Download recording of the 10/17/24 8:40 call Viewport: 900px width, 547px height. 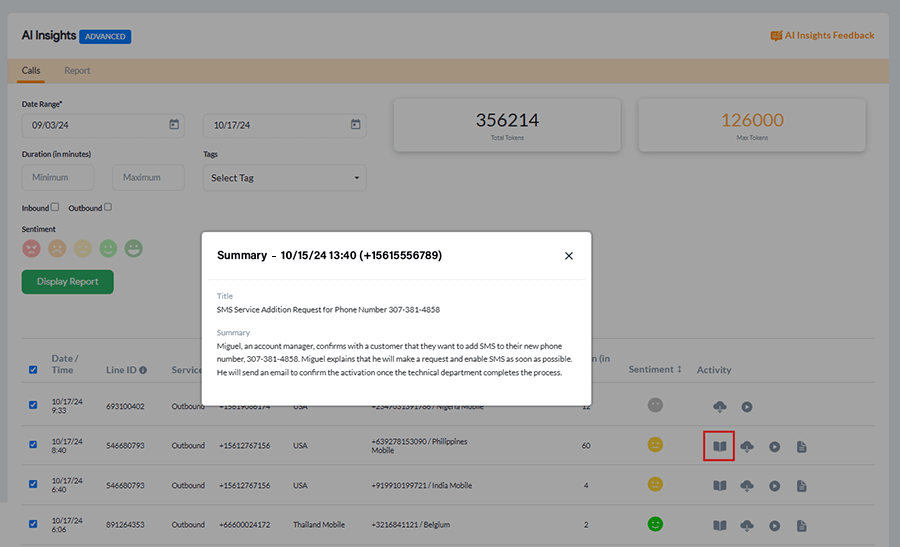(x=747, y=446)
